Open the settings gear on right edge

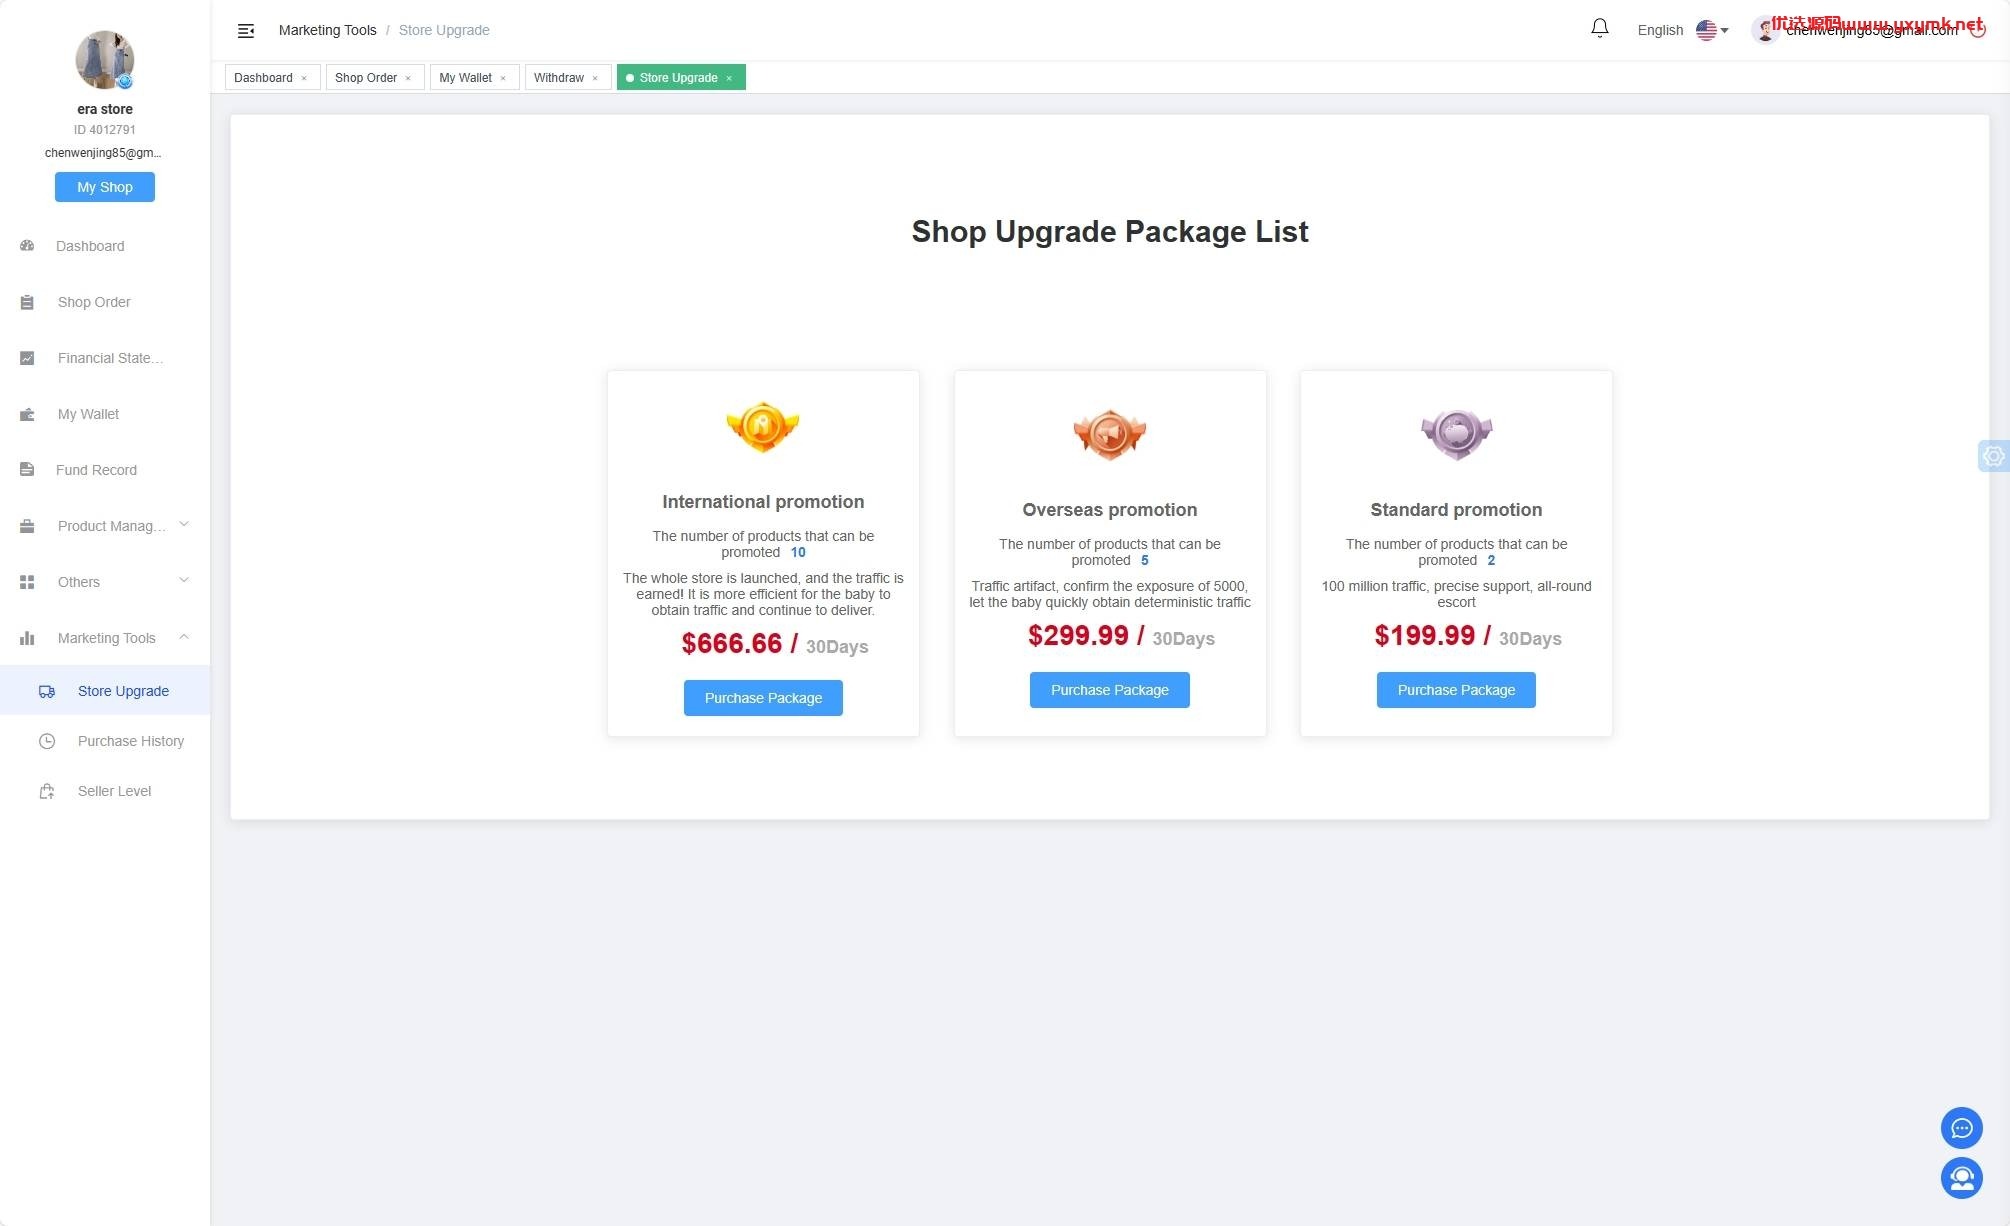point(1993,456)
